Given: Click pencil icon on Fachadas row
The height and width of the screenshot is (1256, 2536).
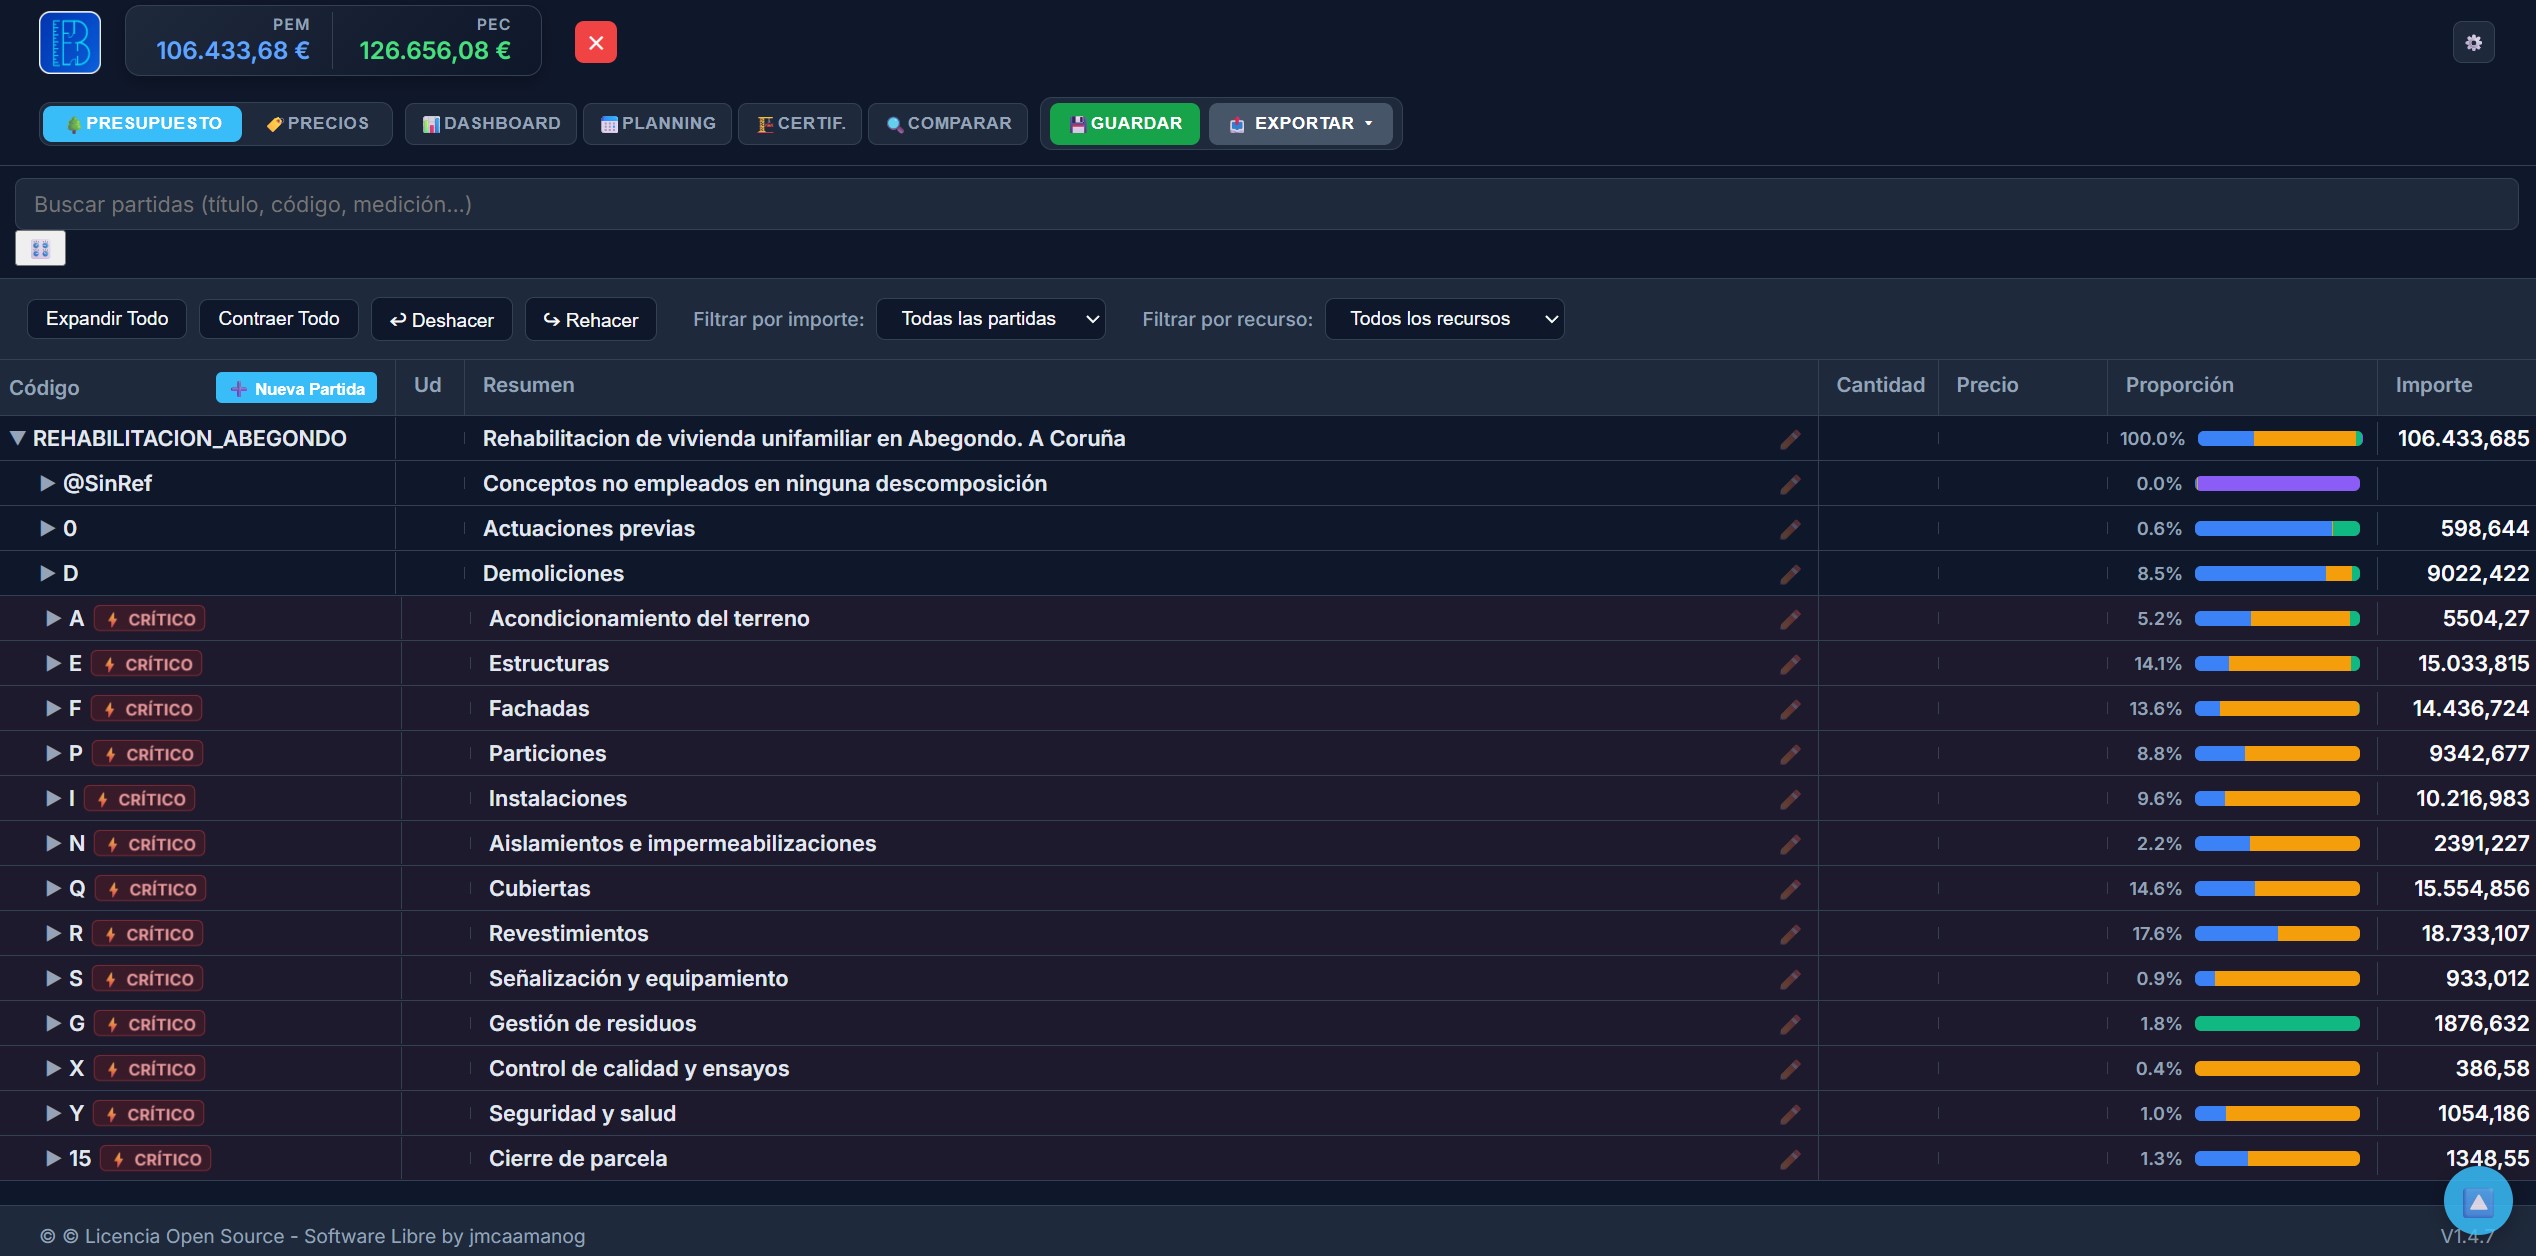Looking at the screenshot, I should pos(1790,709).
